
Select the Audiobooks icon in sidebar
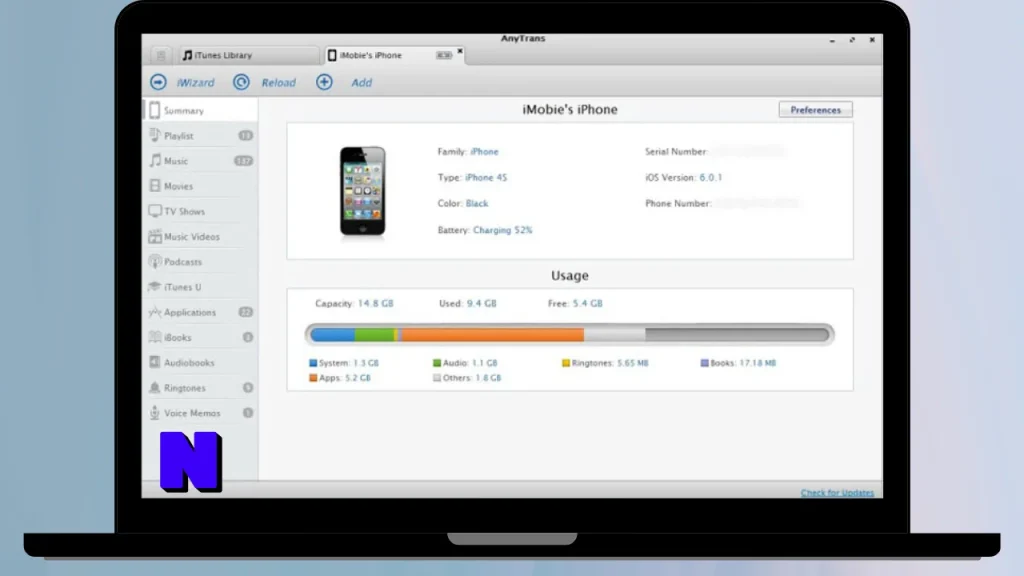click(154, 362)
